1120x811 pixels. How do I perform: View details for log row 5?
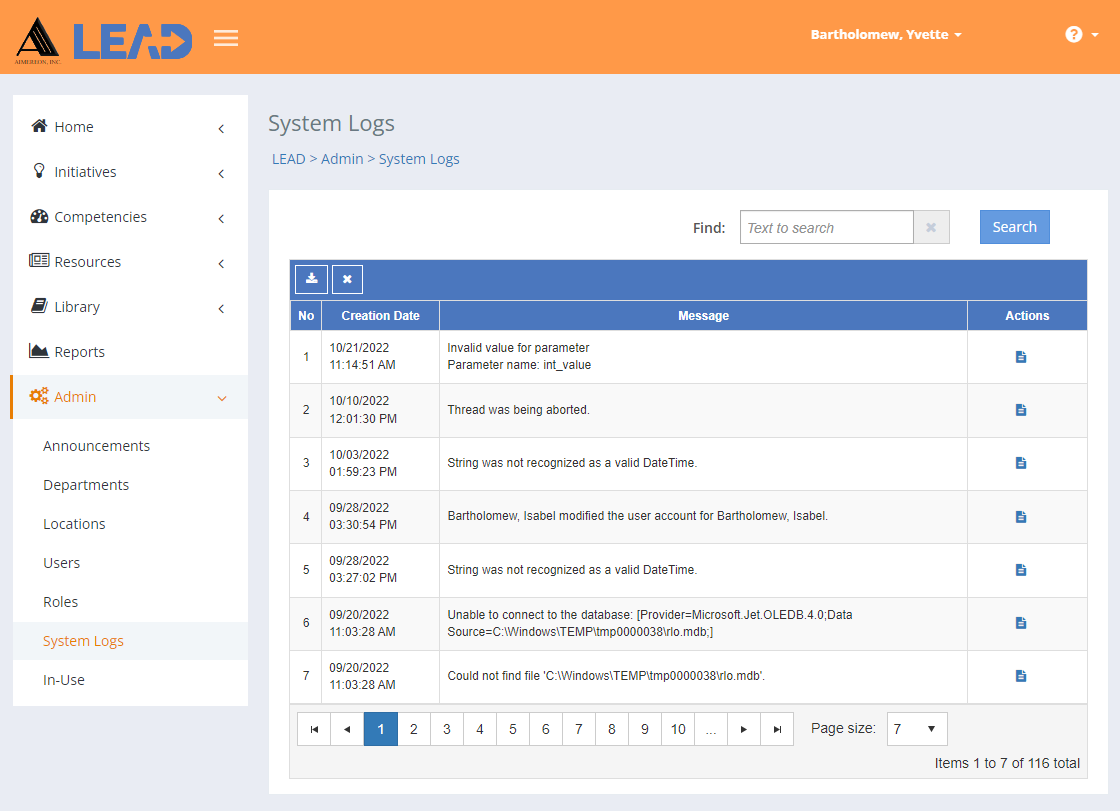1021,569
